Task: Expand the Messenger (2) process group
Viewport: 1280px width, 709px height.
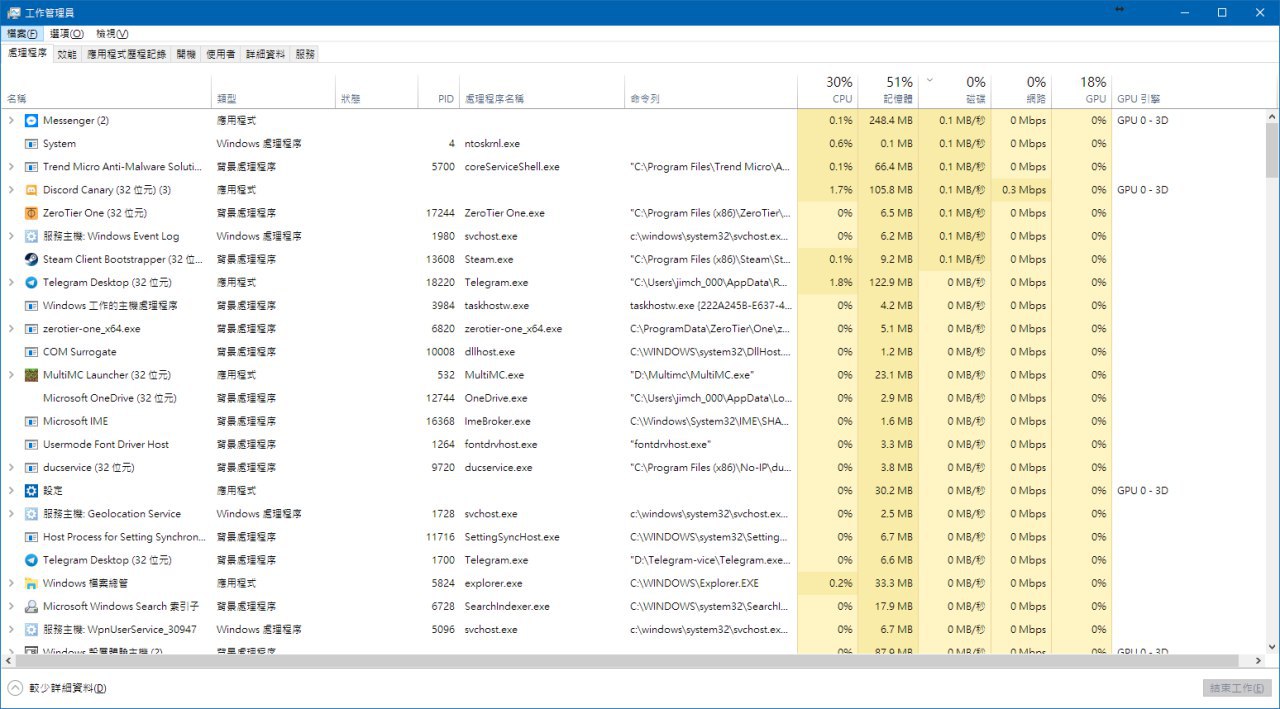Action: [x=11, y=121]
